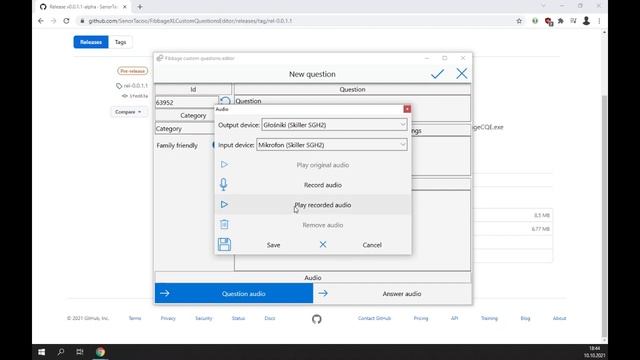Click the play original audio icon

pos(224,164)
